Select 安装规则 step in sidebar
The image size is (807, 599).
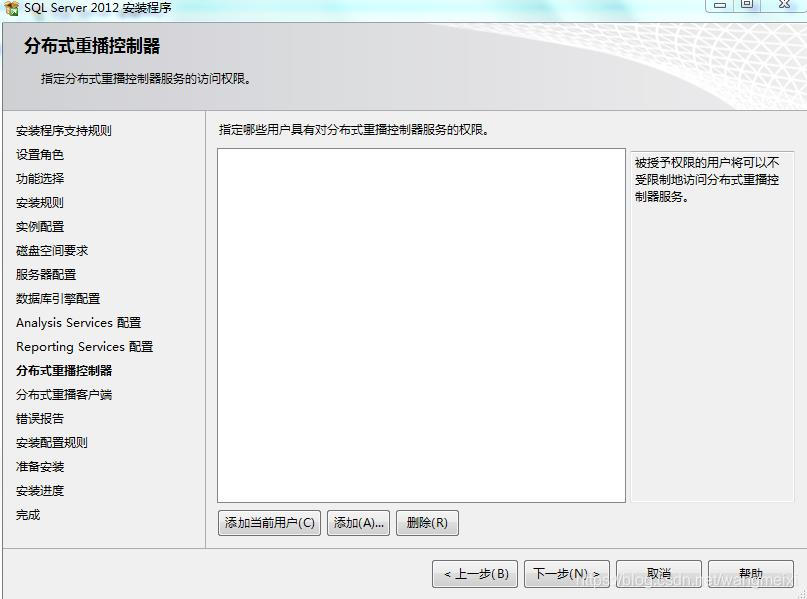click(40, 203)
